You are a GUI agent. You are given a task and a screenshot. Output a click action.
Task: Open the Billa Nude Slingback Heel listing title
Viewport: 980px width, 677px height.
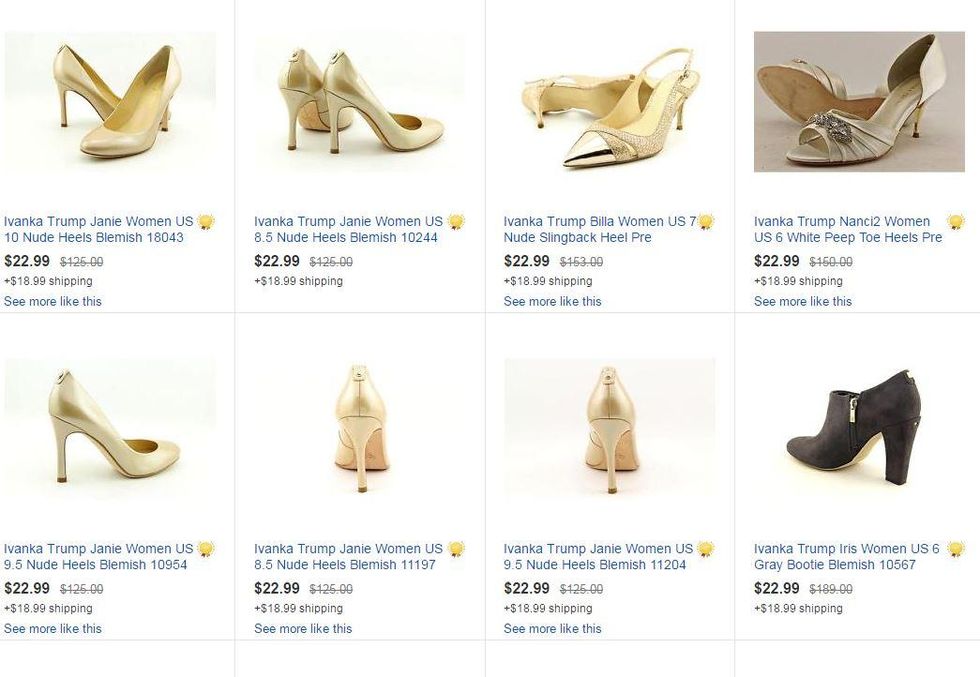coord(598,230)
